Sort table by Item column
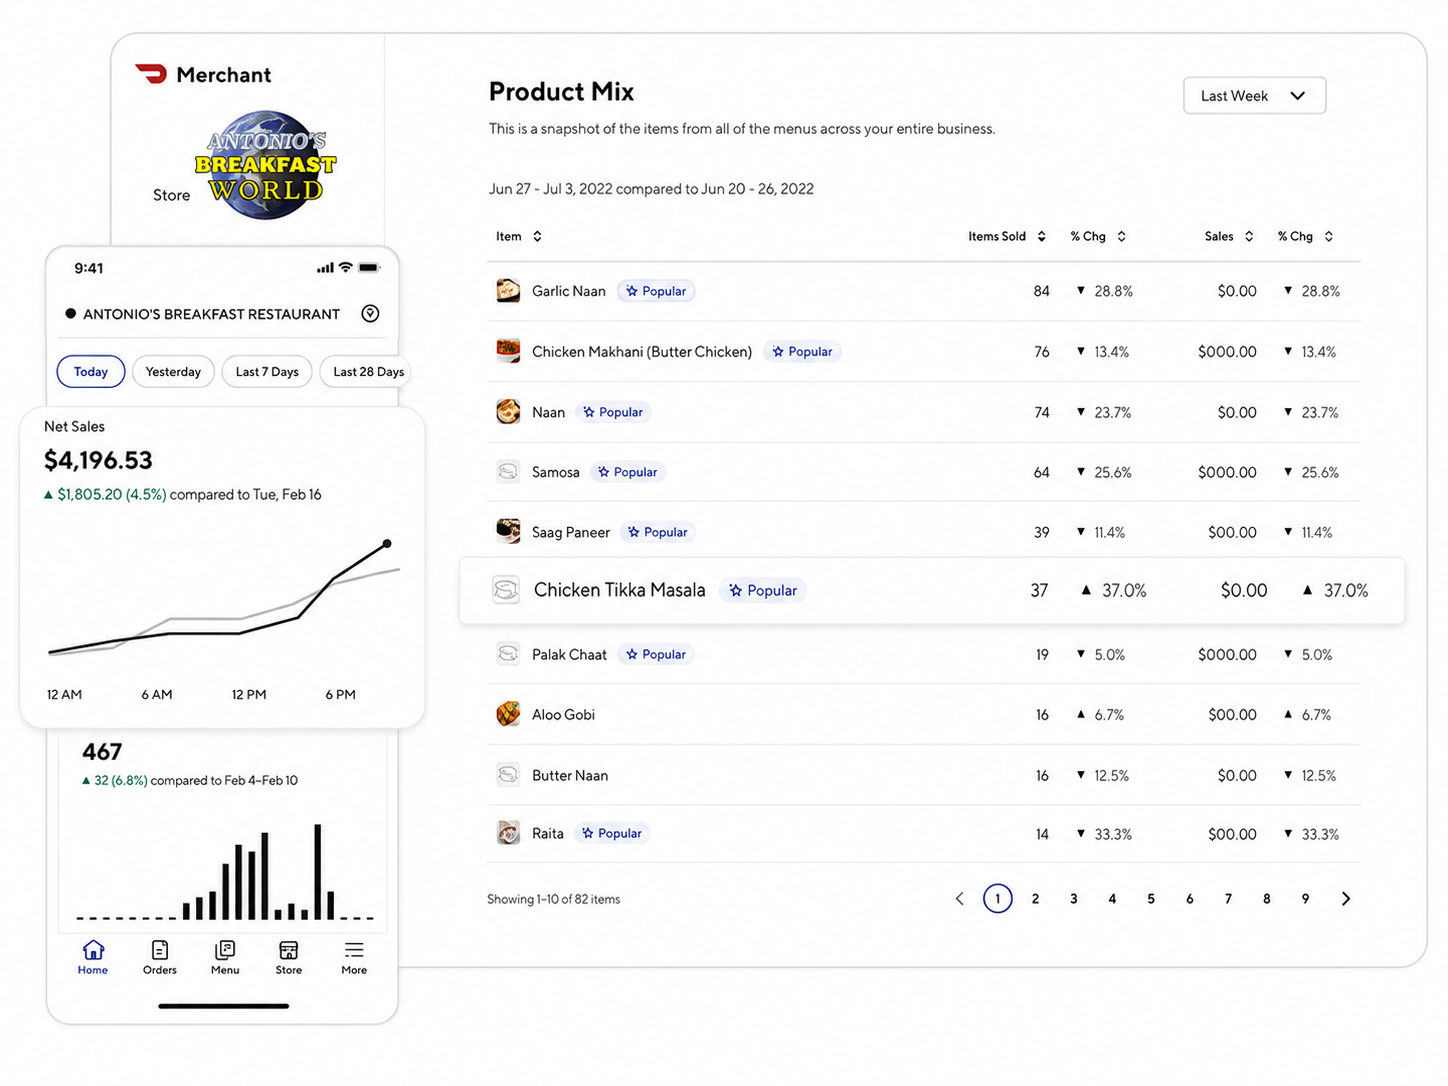 519,237
